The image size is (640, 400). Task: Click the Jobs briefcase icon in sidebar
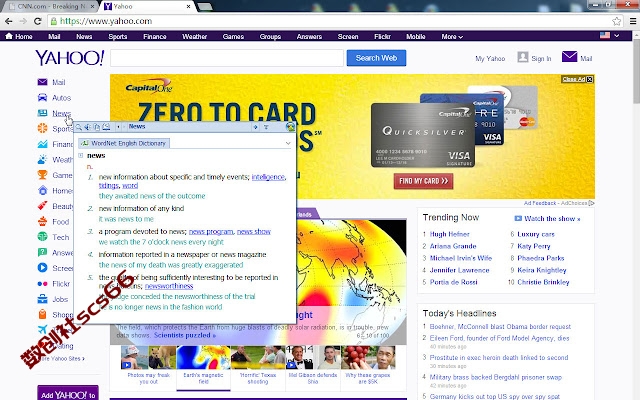pyautogui.click(x=42, y=299)
